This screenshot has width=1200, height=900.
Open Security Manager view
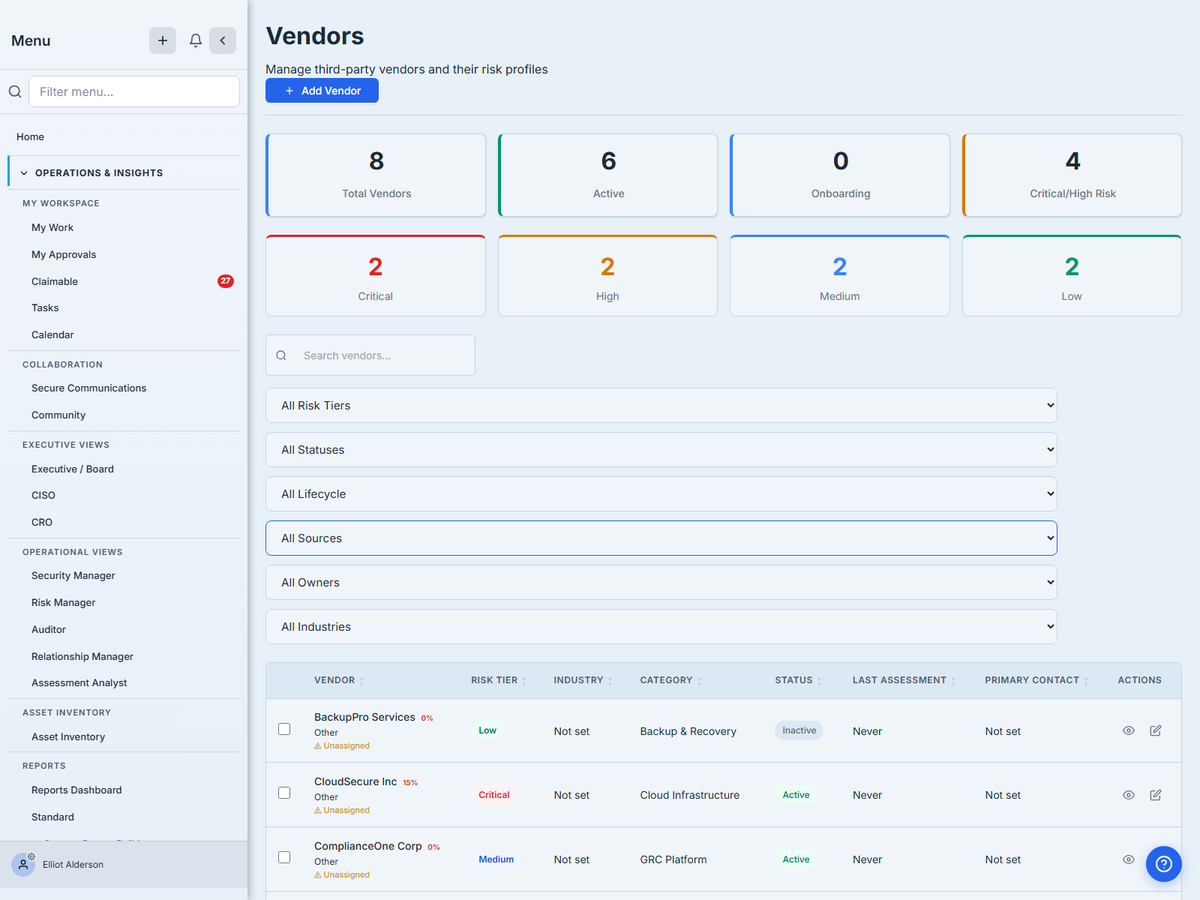[73, 576]
